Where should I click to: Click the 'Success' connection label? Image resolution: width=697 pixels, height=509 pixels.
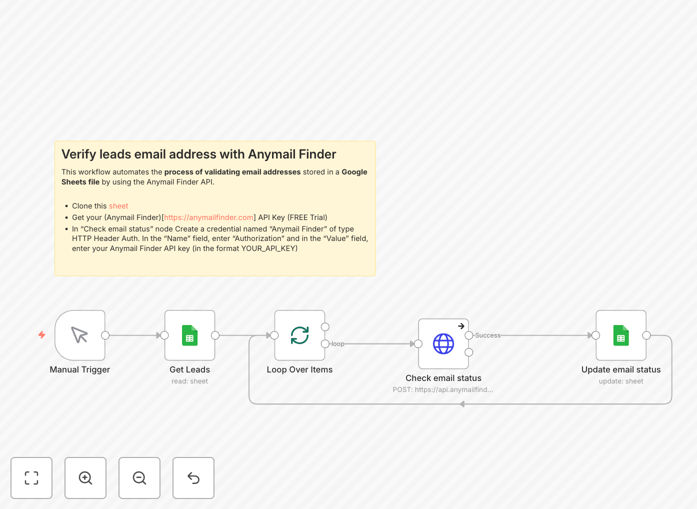[x=488, y=335]
